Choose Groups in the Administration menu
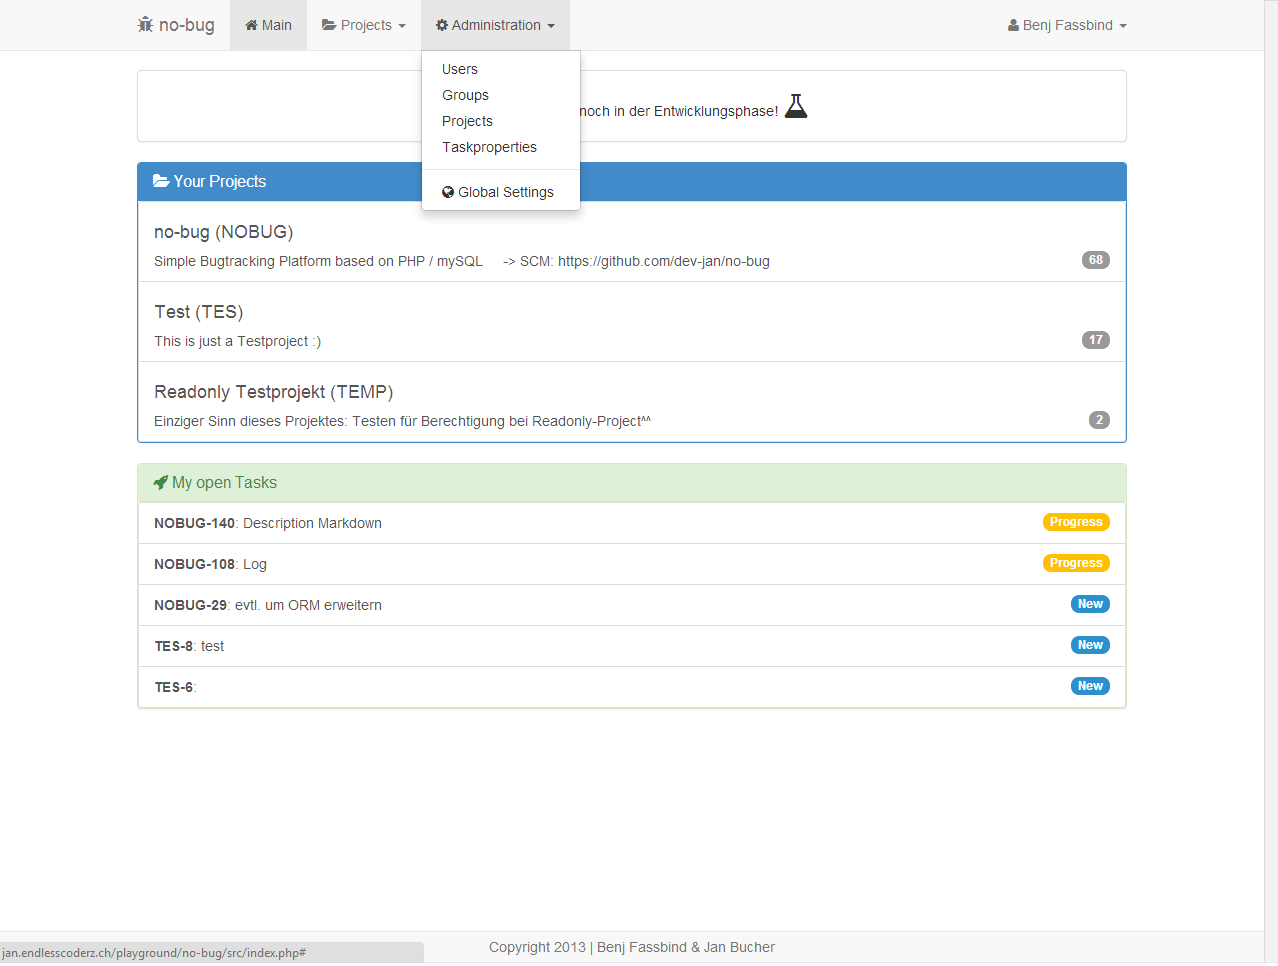This screenshot has width=1278, height=966. click(x=465, y=95)
